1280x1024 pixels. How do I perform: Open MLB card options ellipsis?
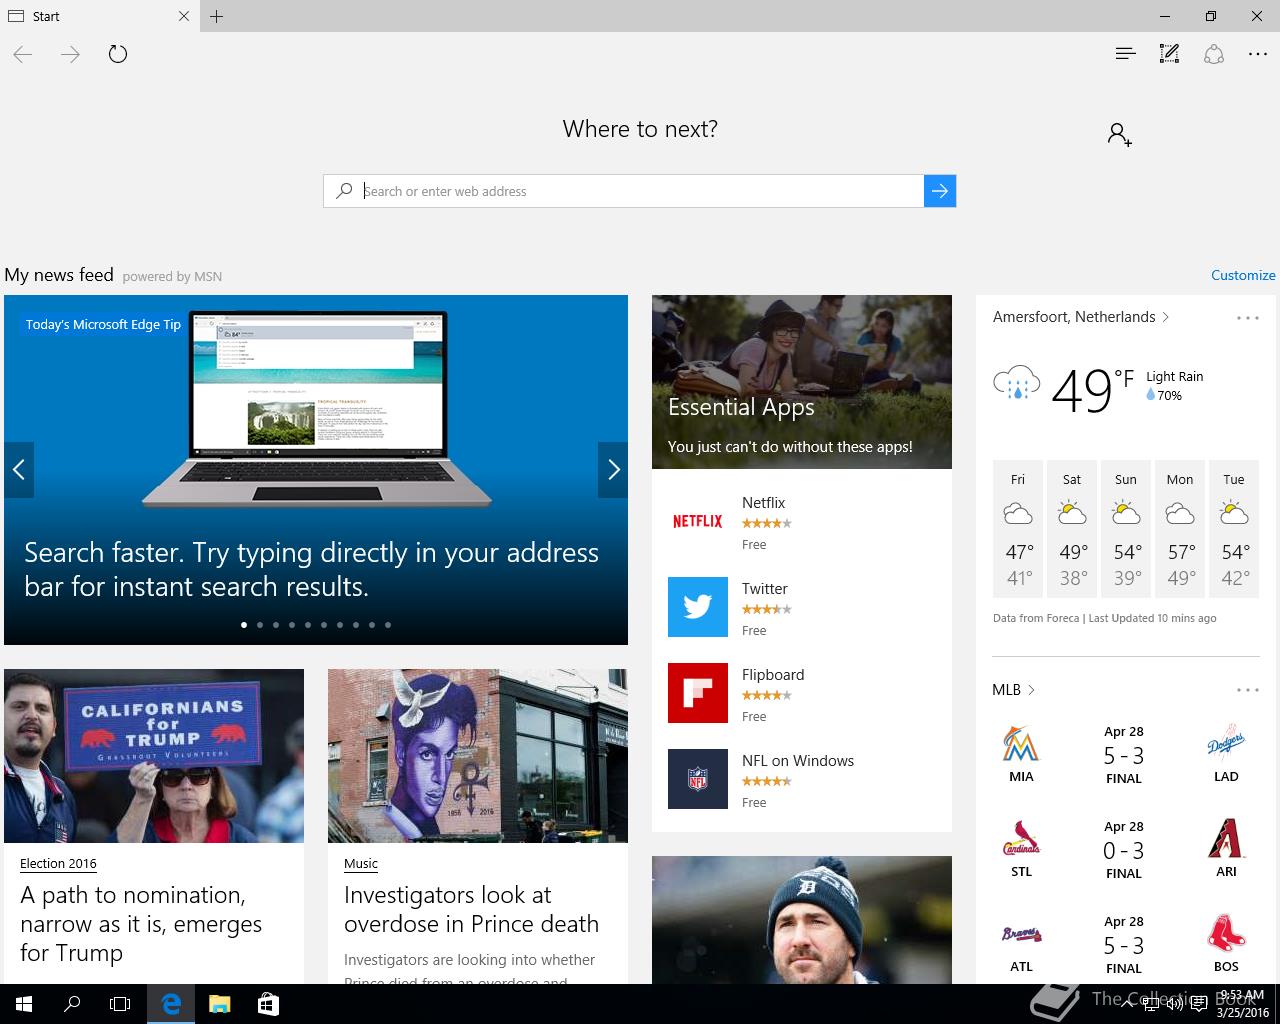(x=1248, y=690)
